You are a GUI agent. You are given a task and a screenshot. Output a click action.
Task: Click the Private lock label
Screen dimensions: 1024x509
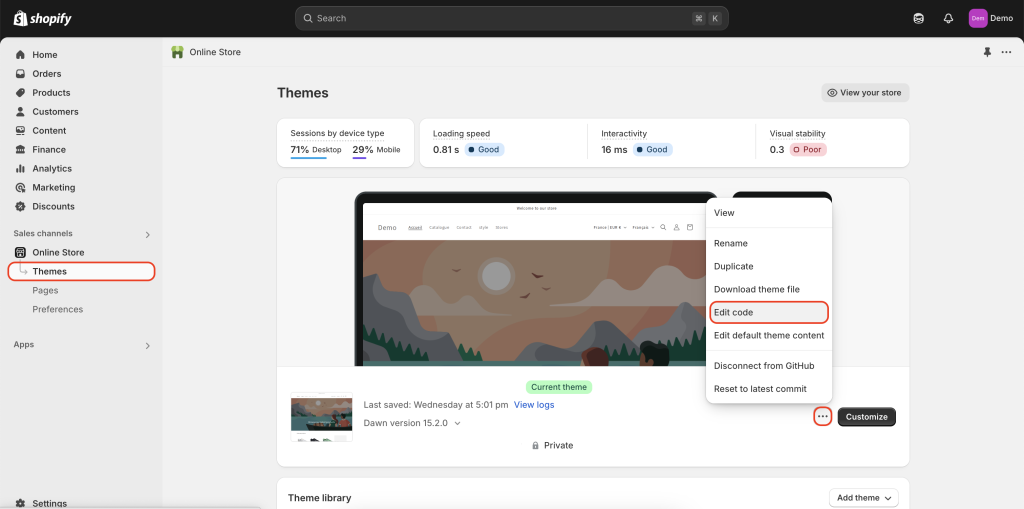pos(552,446)
